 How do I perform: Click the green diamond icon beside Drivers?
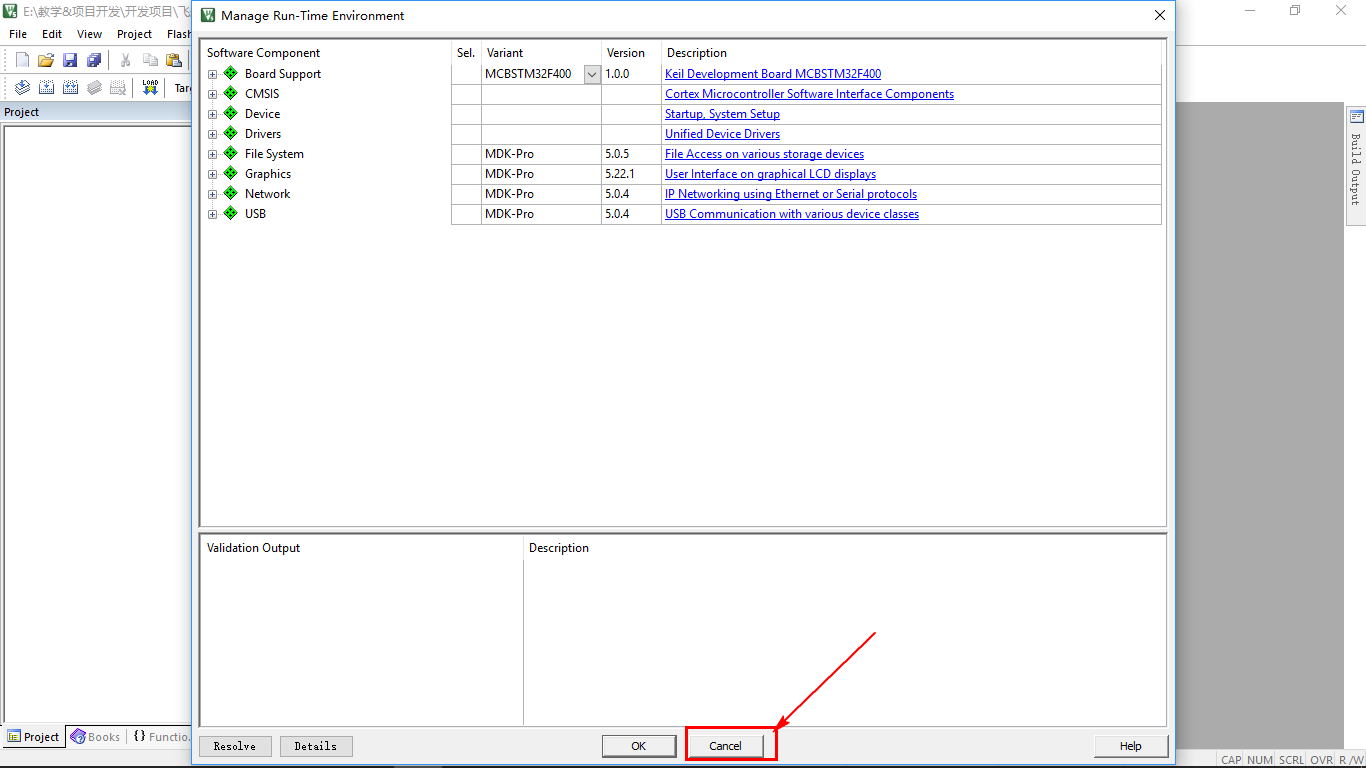coord(230,133)
